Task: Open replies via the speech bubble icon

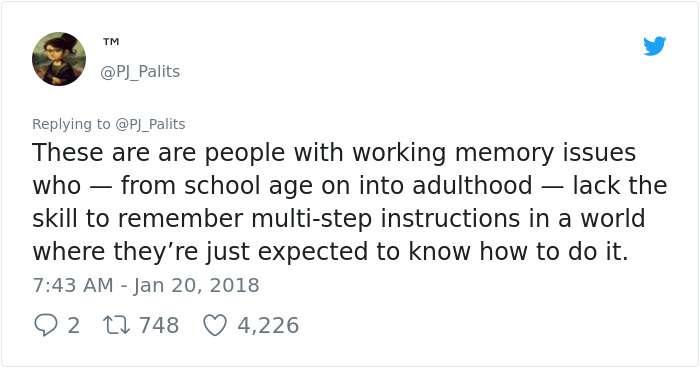Action: click(45, 325)
